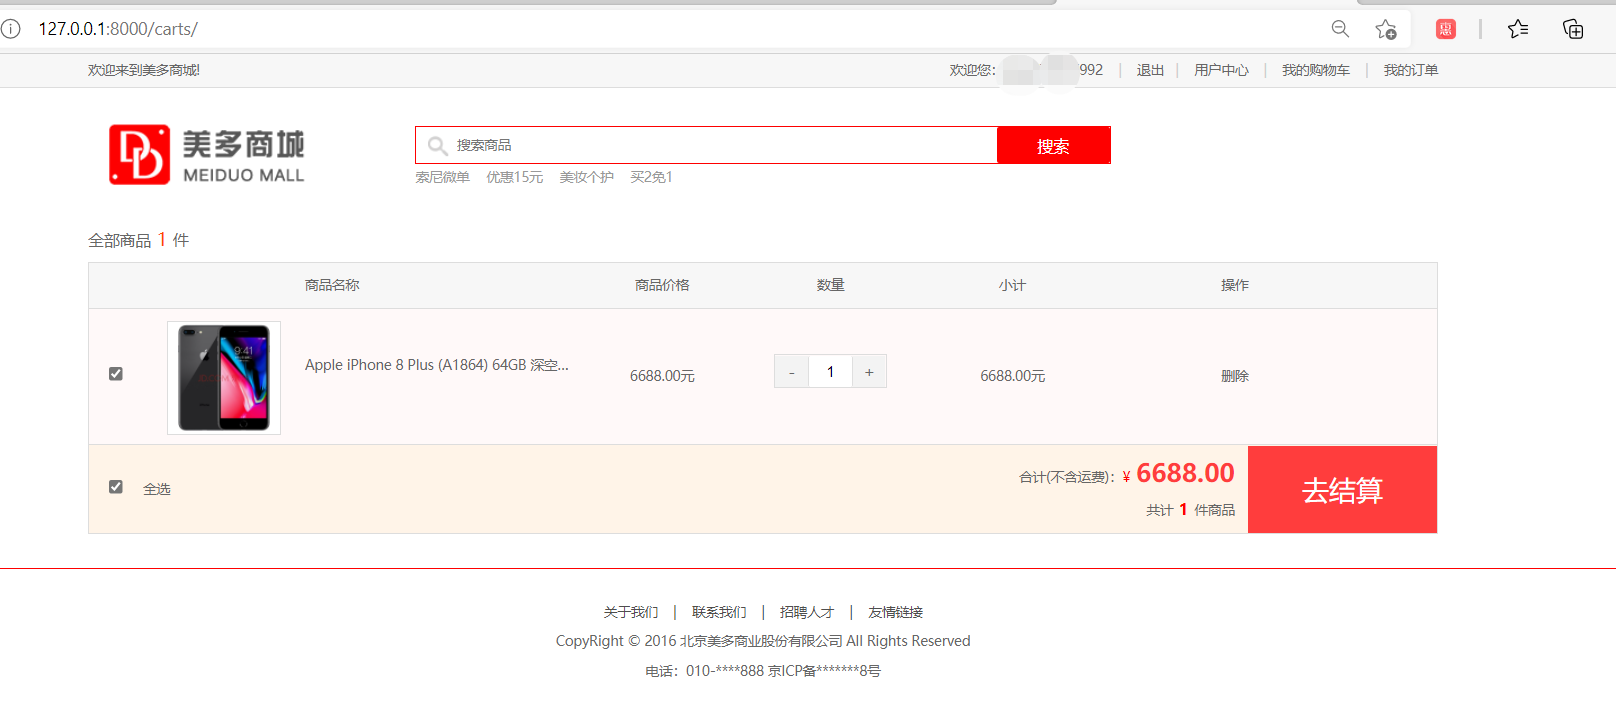Screen dimensions: 1616x708
Task: Click the quantity input showing 1
Action: pyautogui.click(x=830, y=372)
